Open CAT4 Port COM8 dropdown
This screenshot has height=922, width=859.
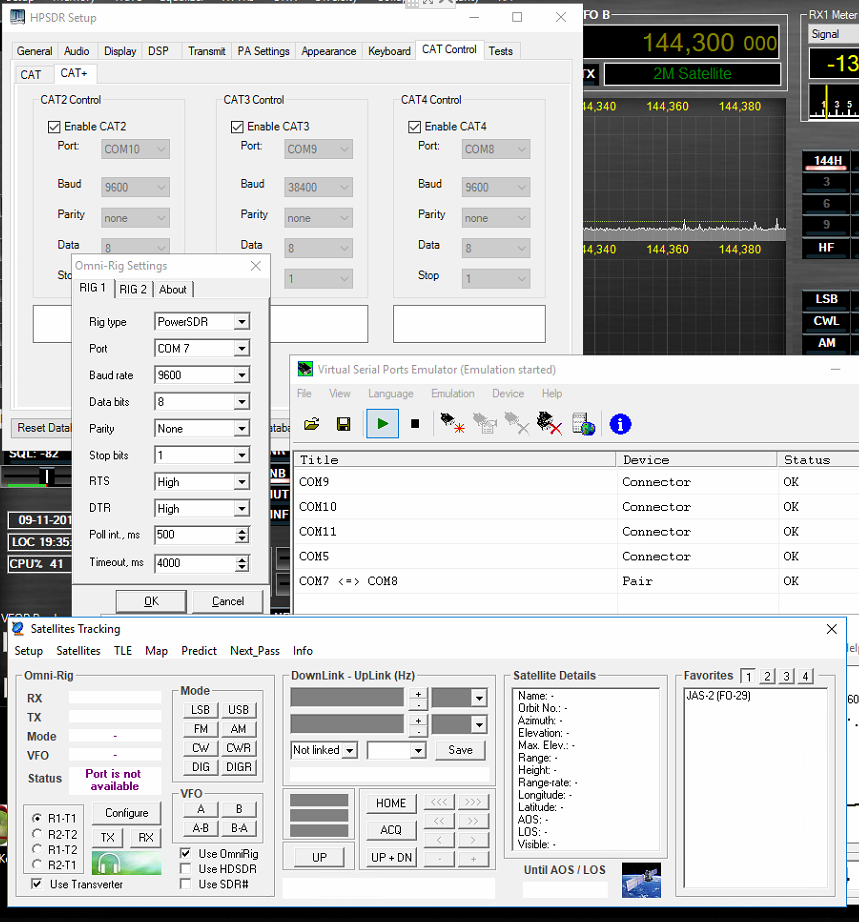click(496, 149)
